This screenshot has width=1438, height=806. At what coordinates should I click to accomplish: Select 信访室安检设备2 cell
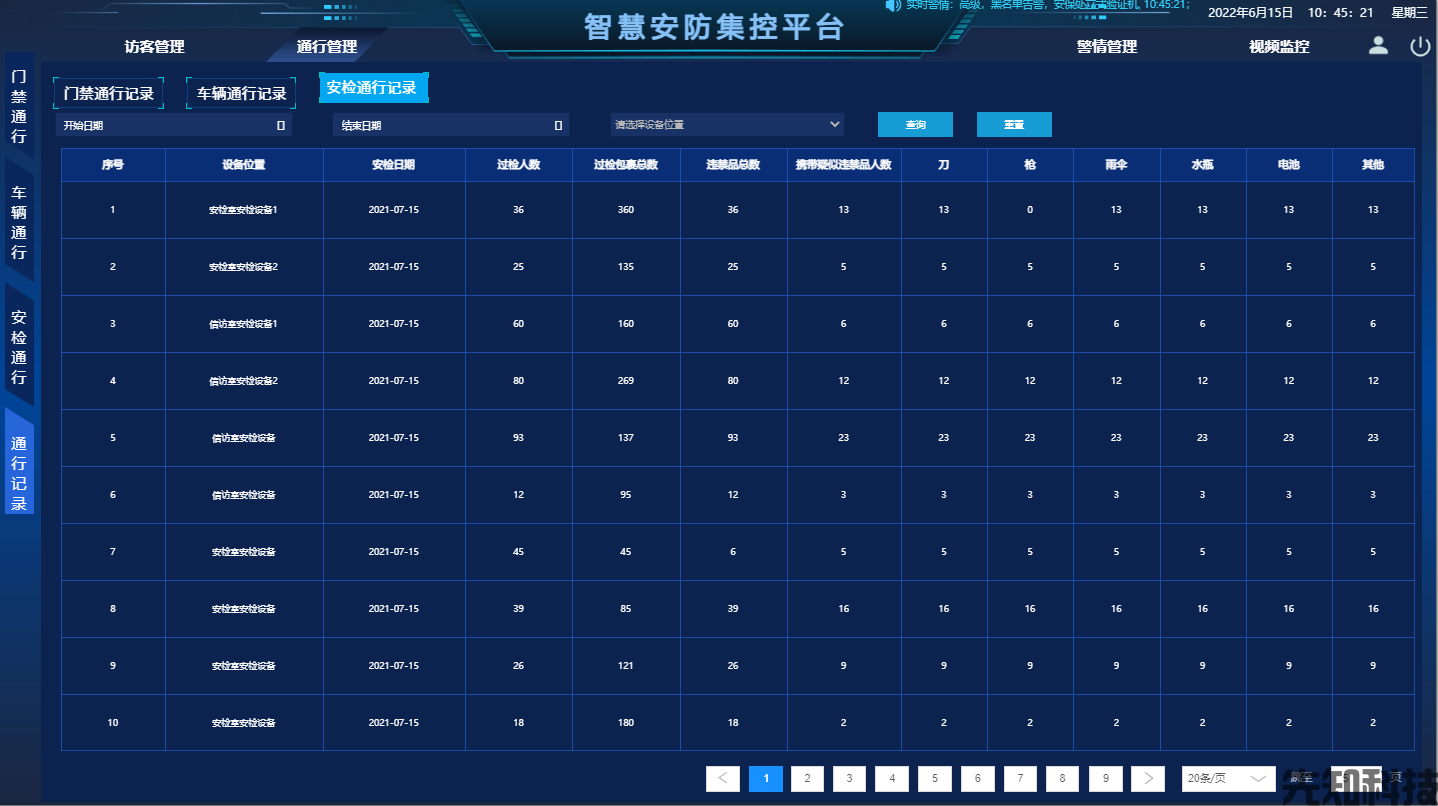(x=244, y=381)
